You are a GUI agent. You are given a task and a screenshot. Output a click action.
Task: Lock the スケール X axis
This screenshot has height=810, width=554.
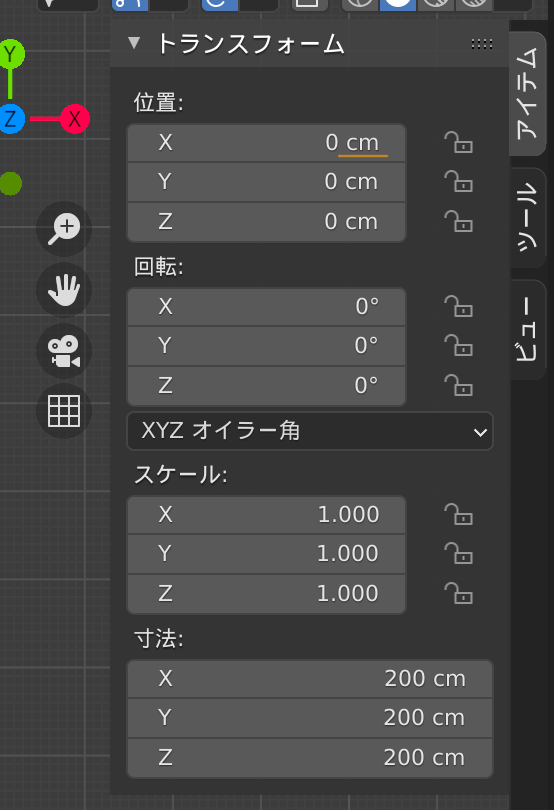tap(458, 515)
